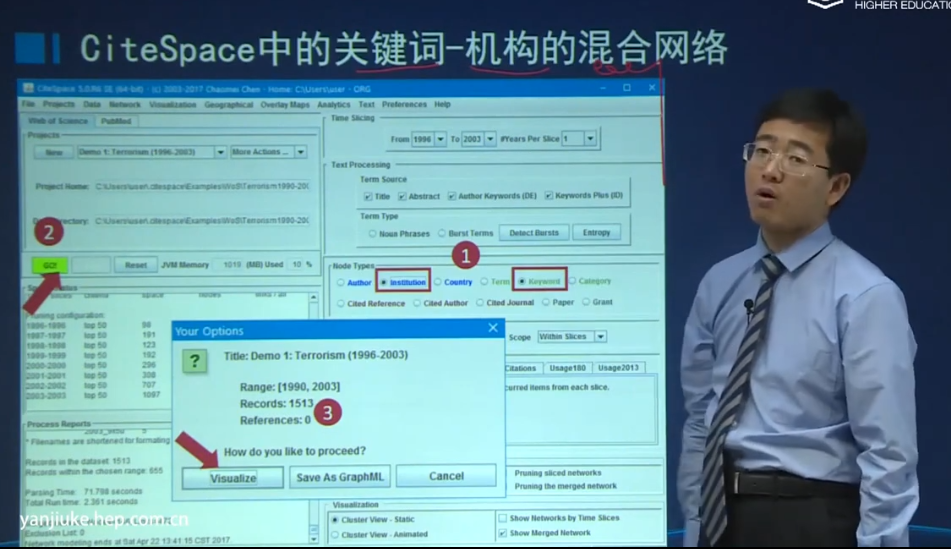Screen dimensions: 951x549
Task: Select Institution node type
Action: tap(383, 282)
